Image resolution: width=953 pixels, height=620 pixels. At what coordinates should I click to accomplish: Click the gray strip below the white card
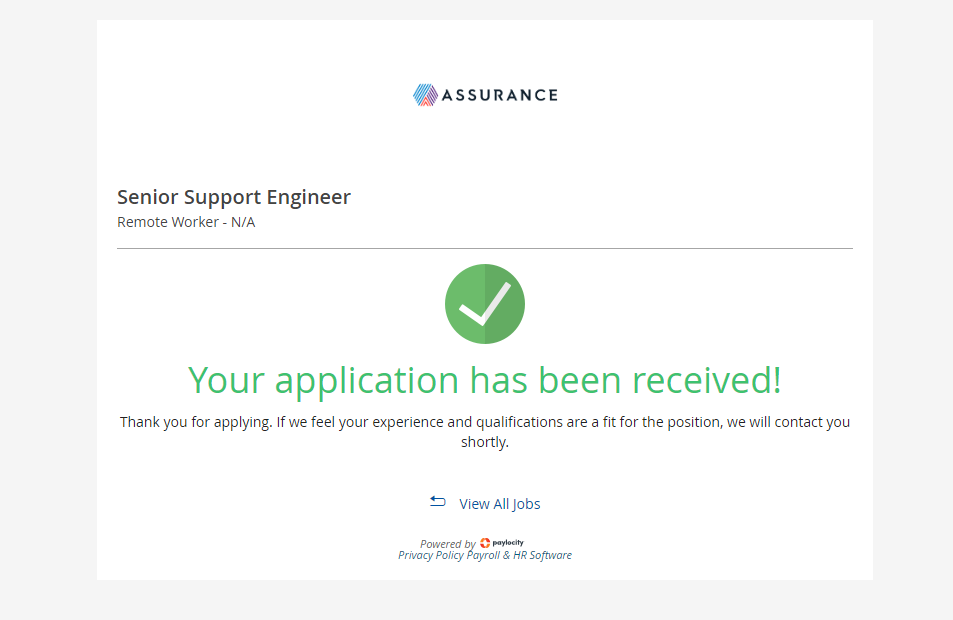(x=485, y=600)
